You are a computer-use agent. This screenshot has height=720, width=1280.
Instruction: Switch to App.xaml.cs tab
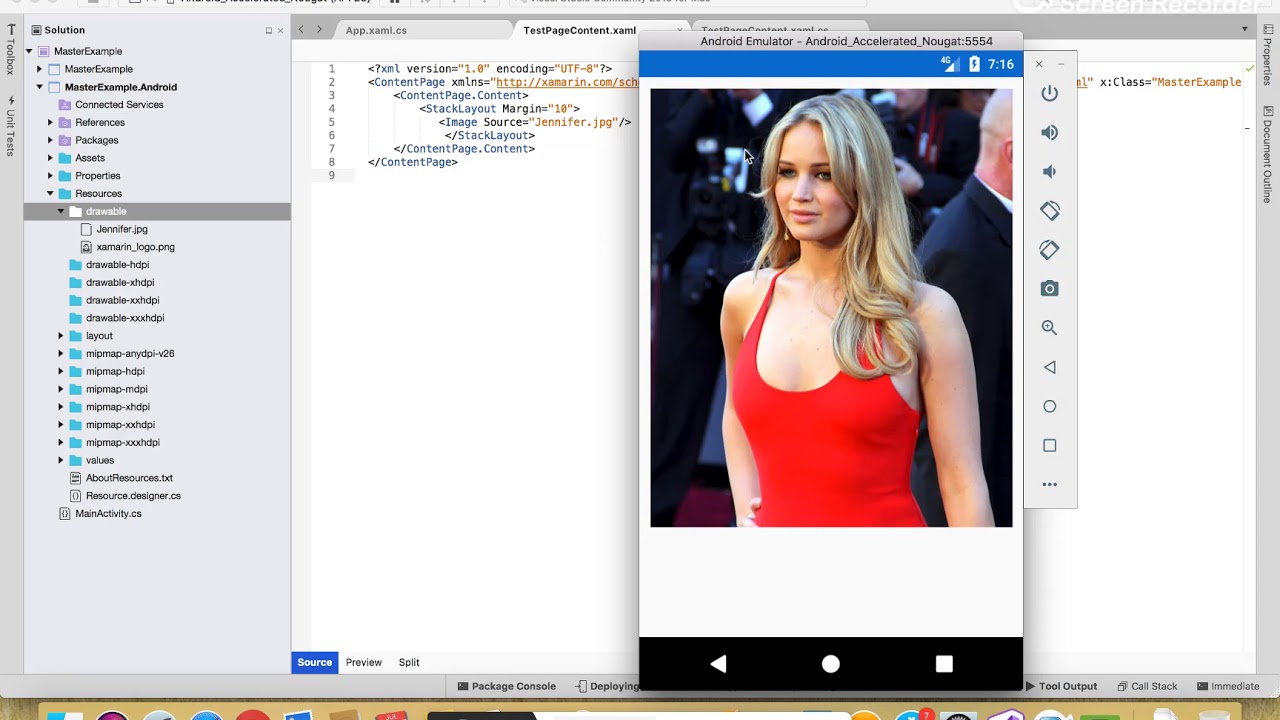[376, 30]
